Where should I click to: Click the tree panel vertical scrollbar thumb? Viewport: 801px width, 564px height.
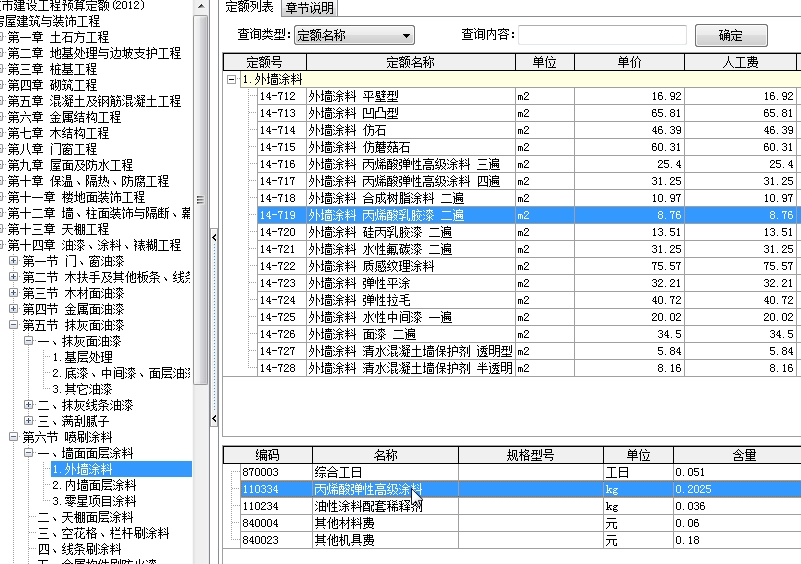(201, 199)
